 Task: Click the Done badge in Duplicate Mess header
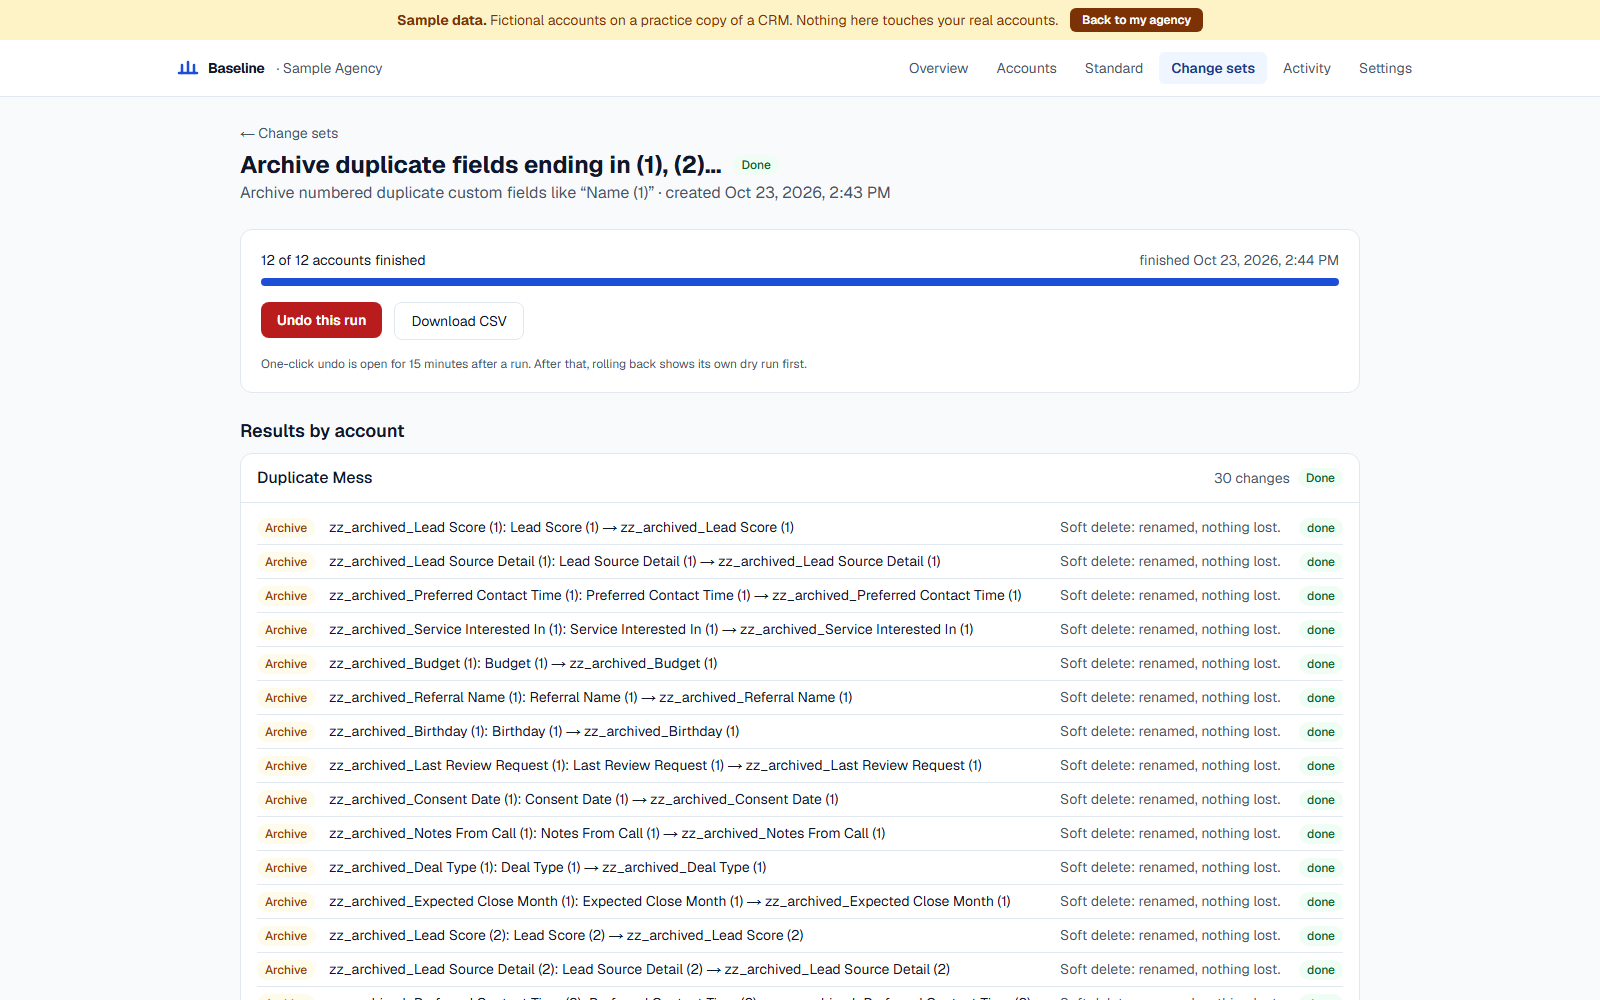click(1320, 478)
